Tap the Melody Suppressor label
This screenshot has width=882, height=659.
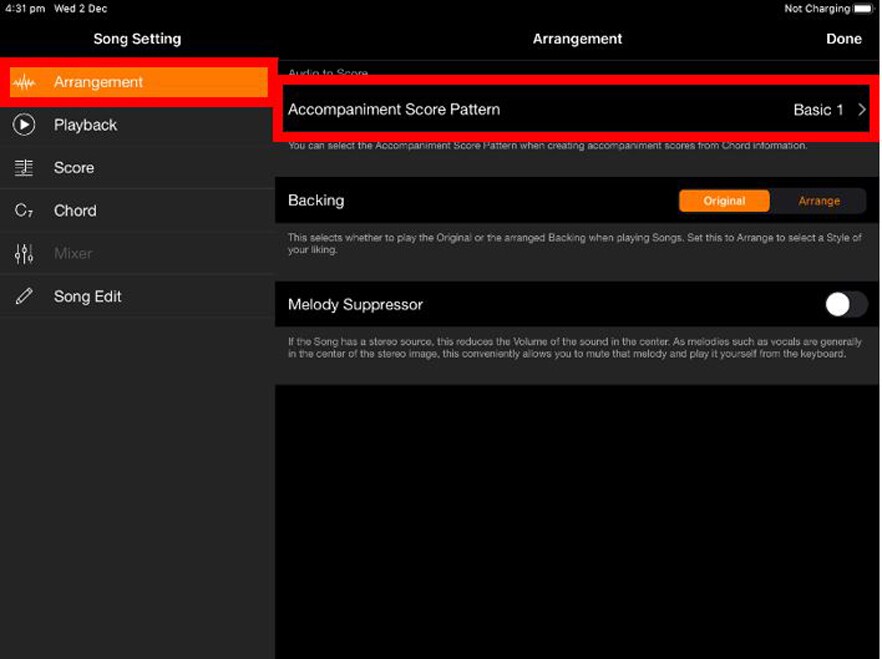(x=355, y=304)
